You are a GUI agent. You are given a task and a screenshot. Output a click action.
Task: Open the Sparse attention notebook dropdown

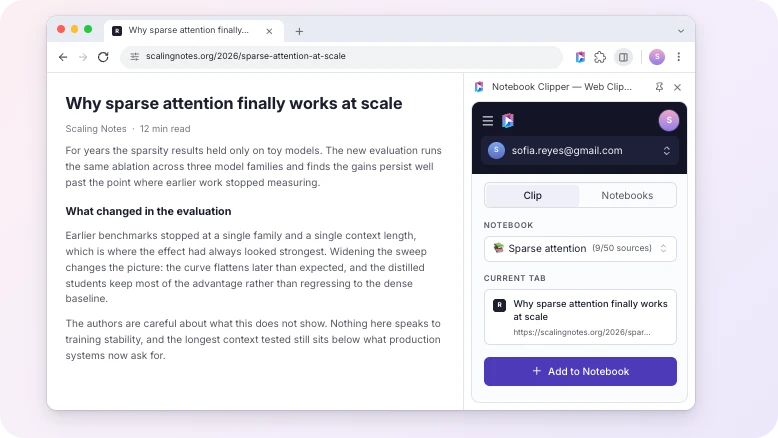click(580, 249)
